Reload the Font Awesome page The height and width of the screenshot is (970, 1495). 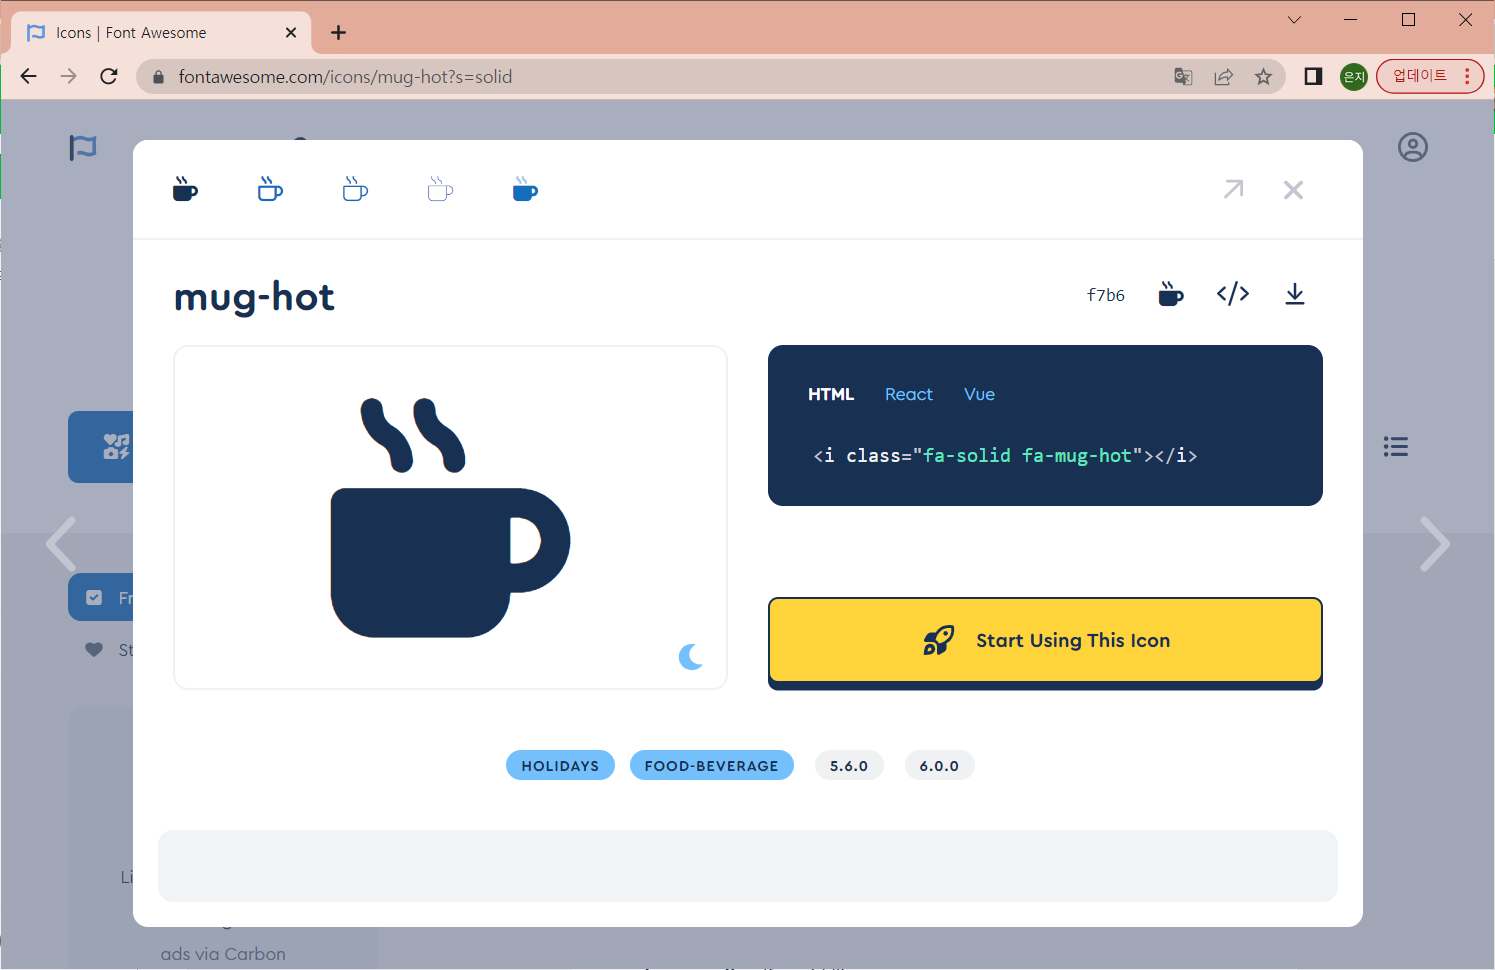[x=109, y=76]
